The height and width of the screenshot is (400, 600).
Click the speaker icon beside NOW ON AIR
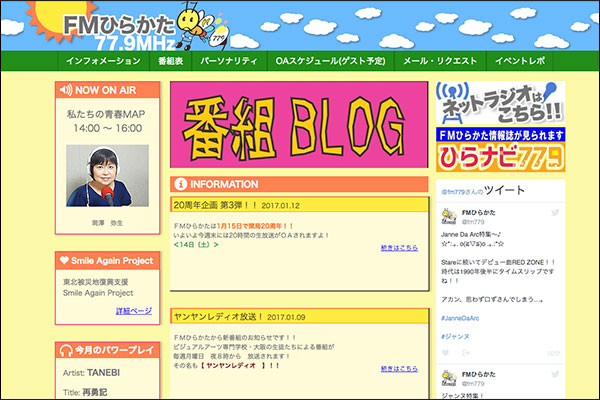[66, 89]
